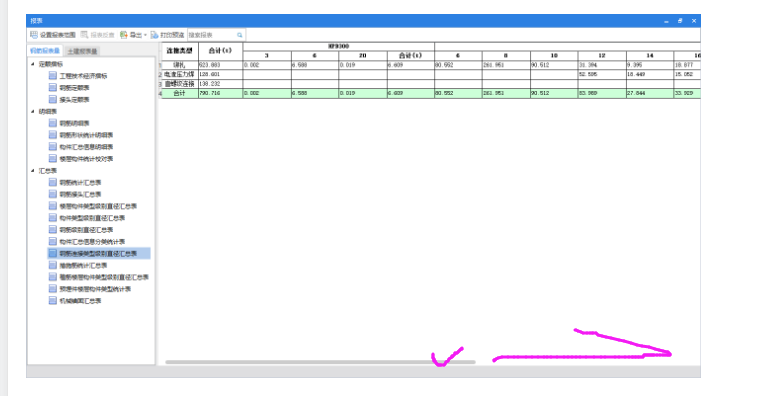Click the 导出 export icon
This screenshot has width=759, height=396.
(x=123, y=35)
